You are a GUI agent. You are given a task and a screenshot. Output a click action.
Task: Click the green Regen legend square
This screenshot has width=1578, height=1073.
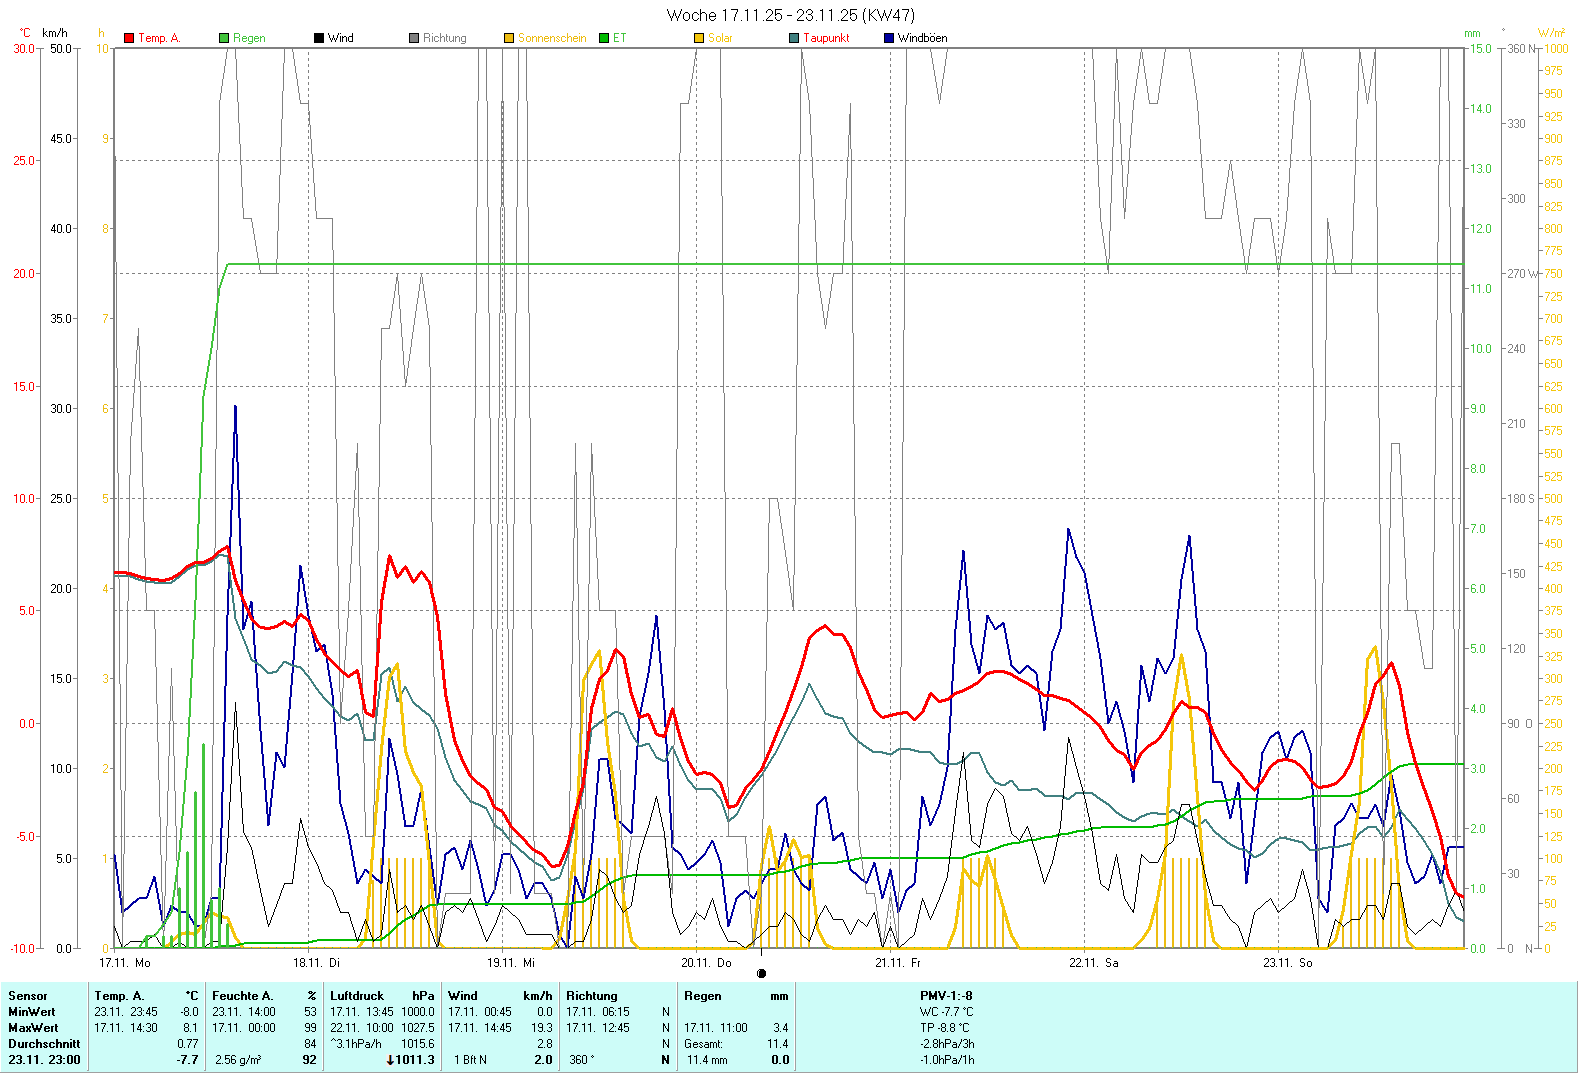click(224, 38)
